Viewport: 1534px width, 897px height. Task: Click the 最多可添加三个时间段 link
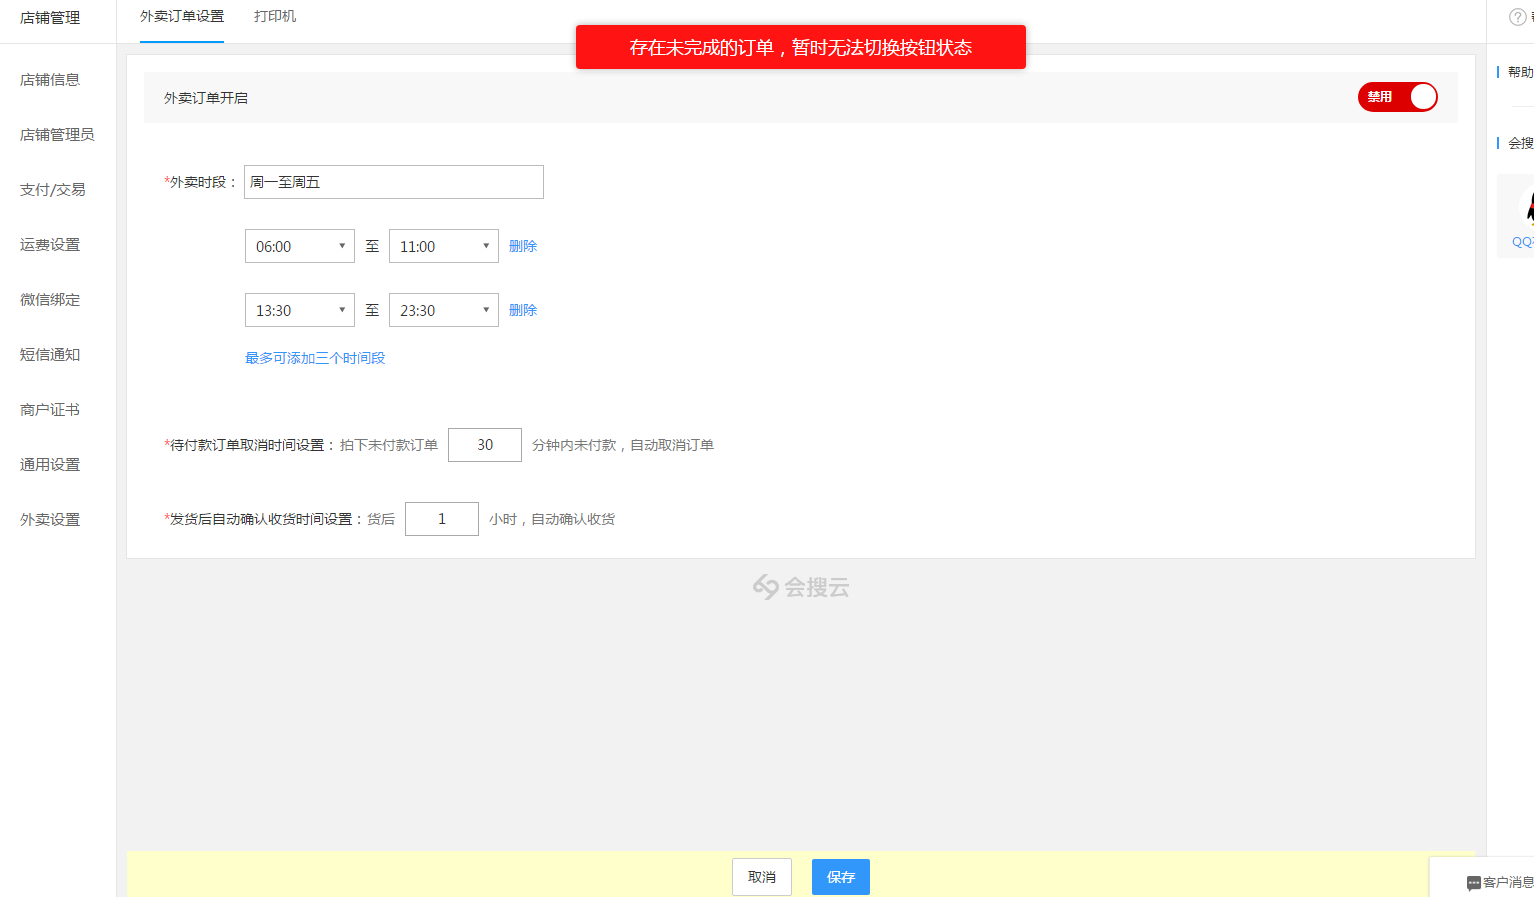(315, 358)
